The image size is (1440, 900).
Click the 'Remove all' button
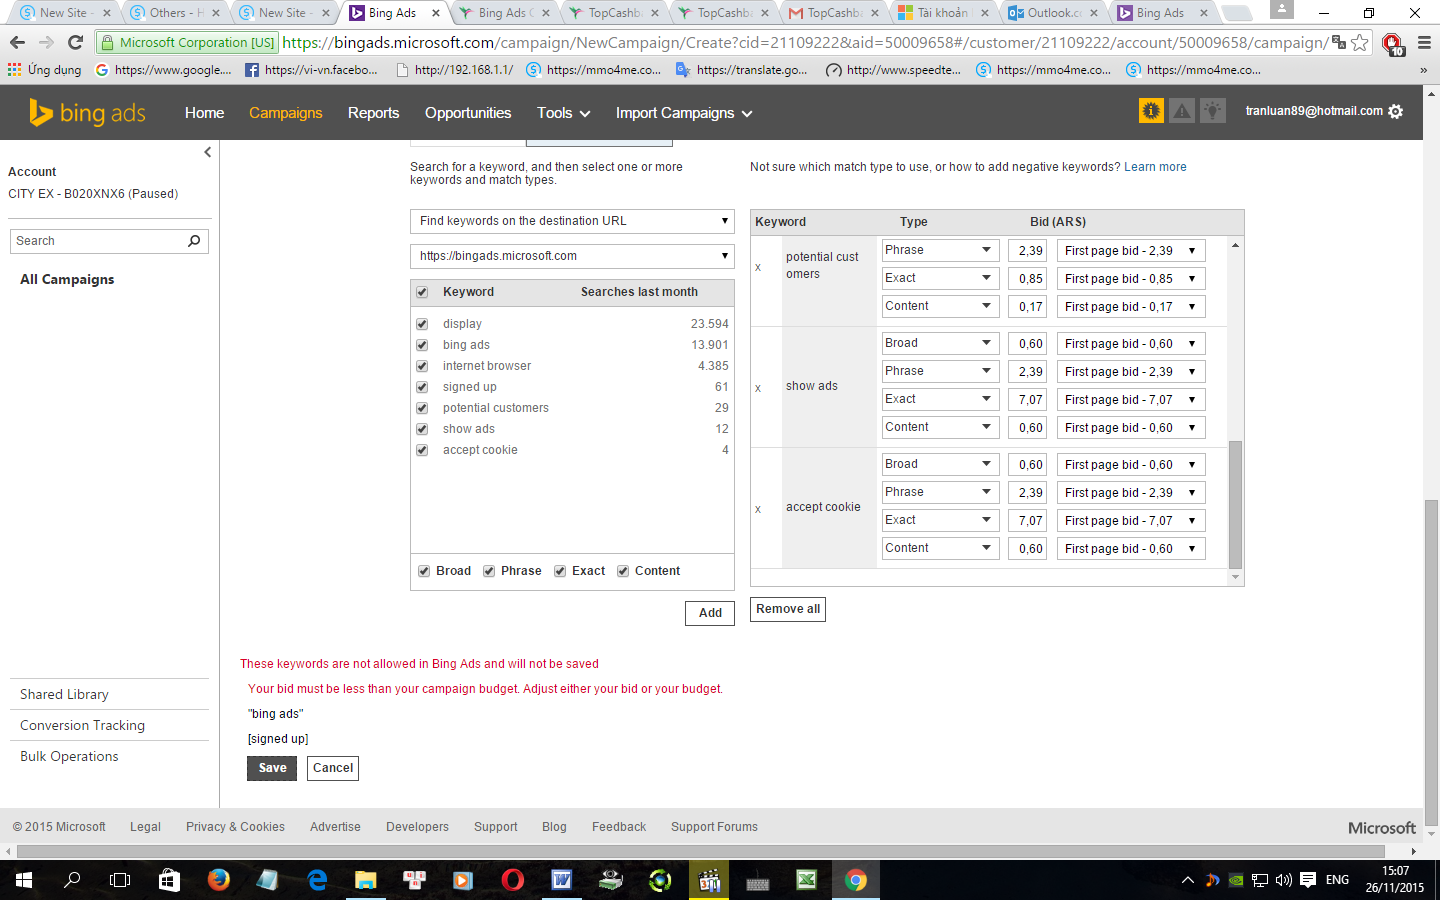788,609
